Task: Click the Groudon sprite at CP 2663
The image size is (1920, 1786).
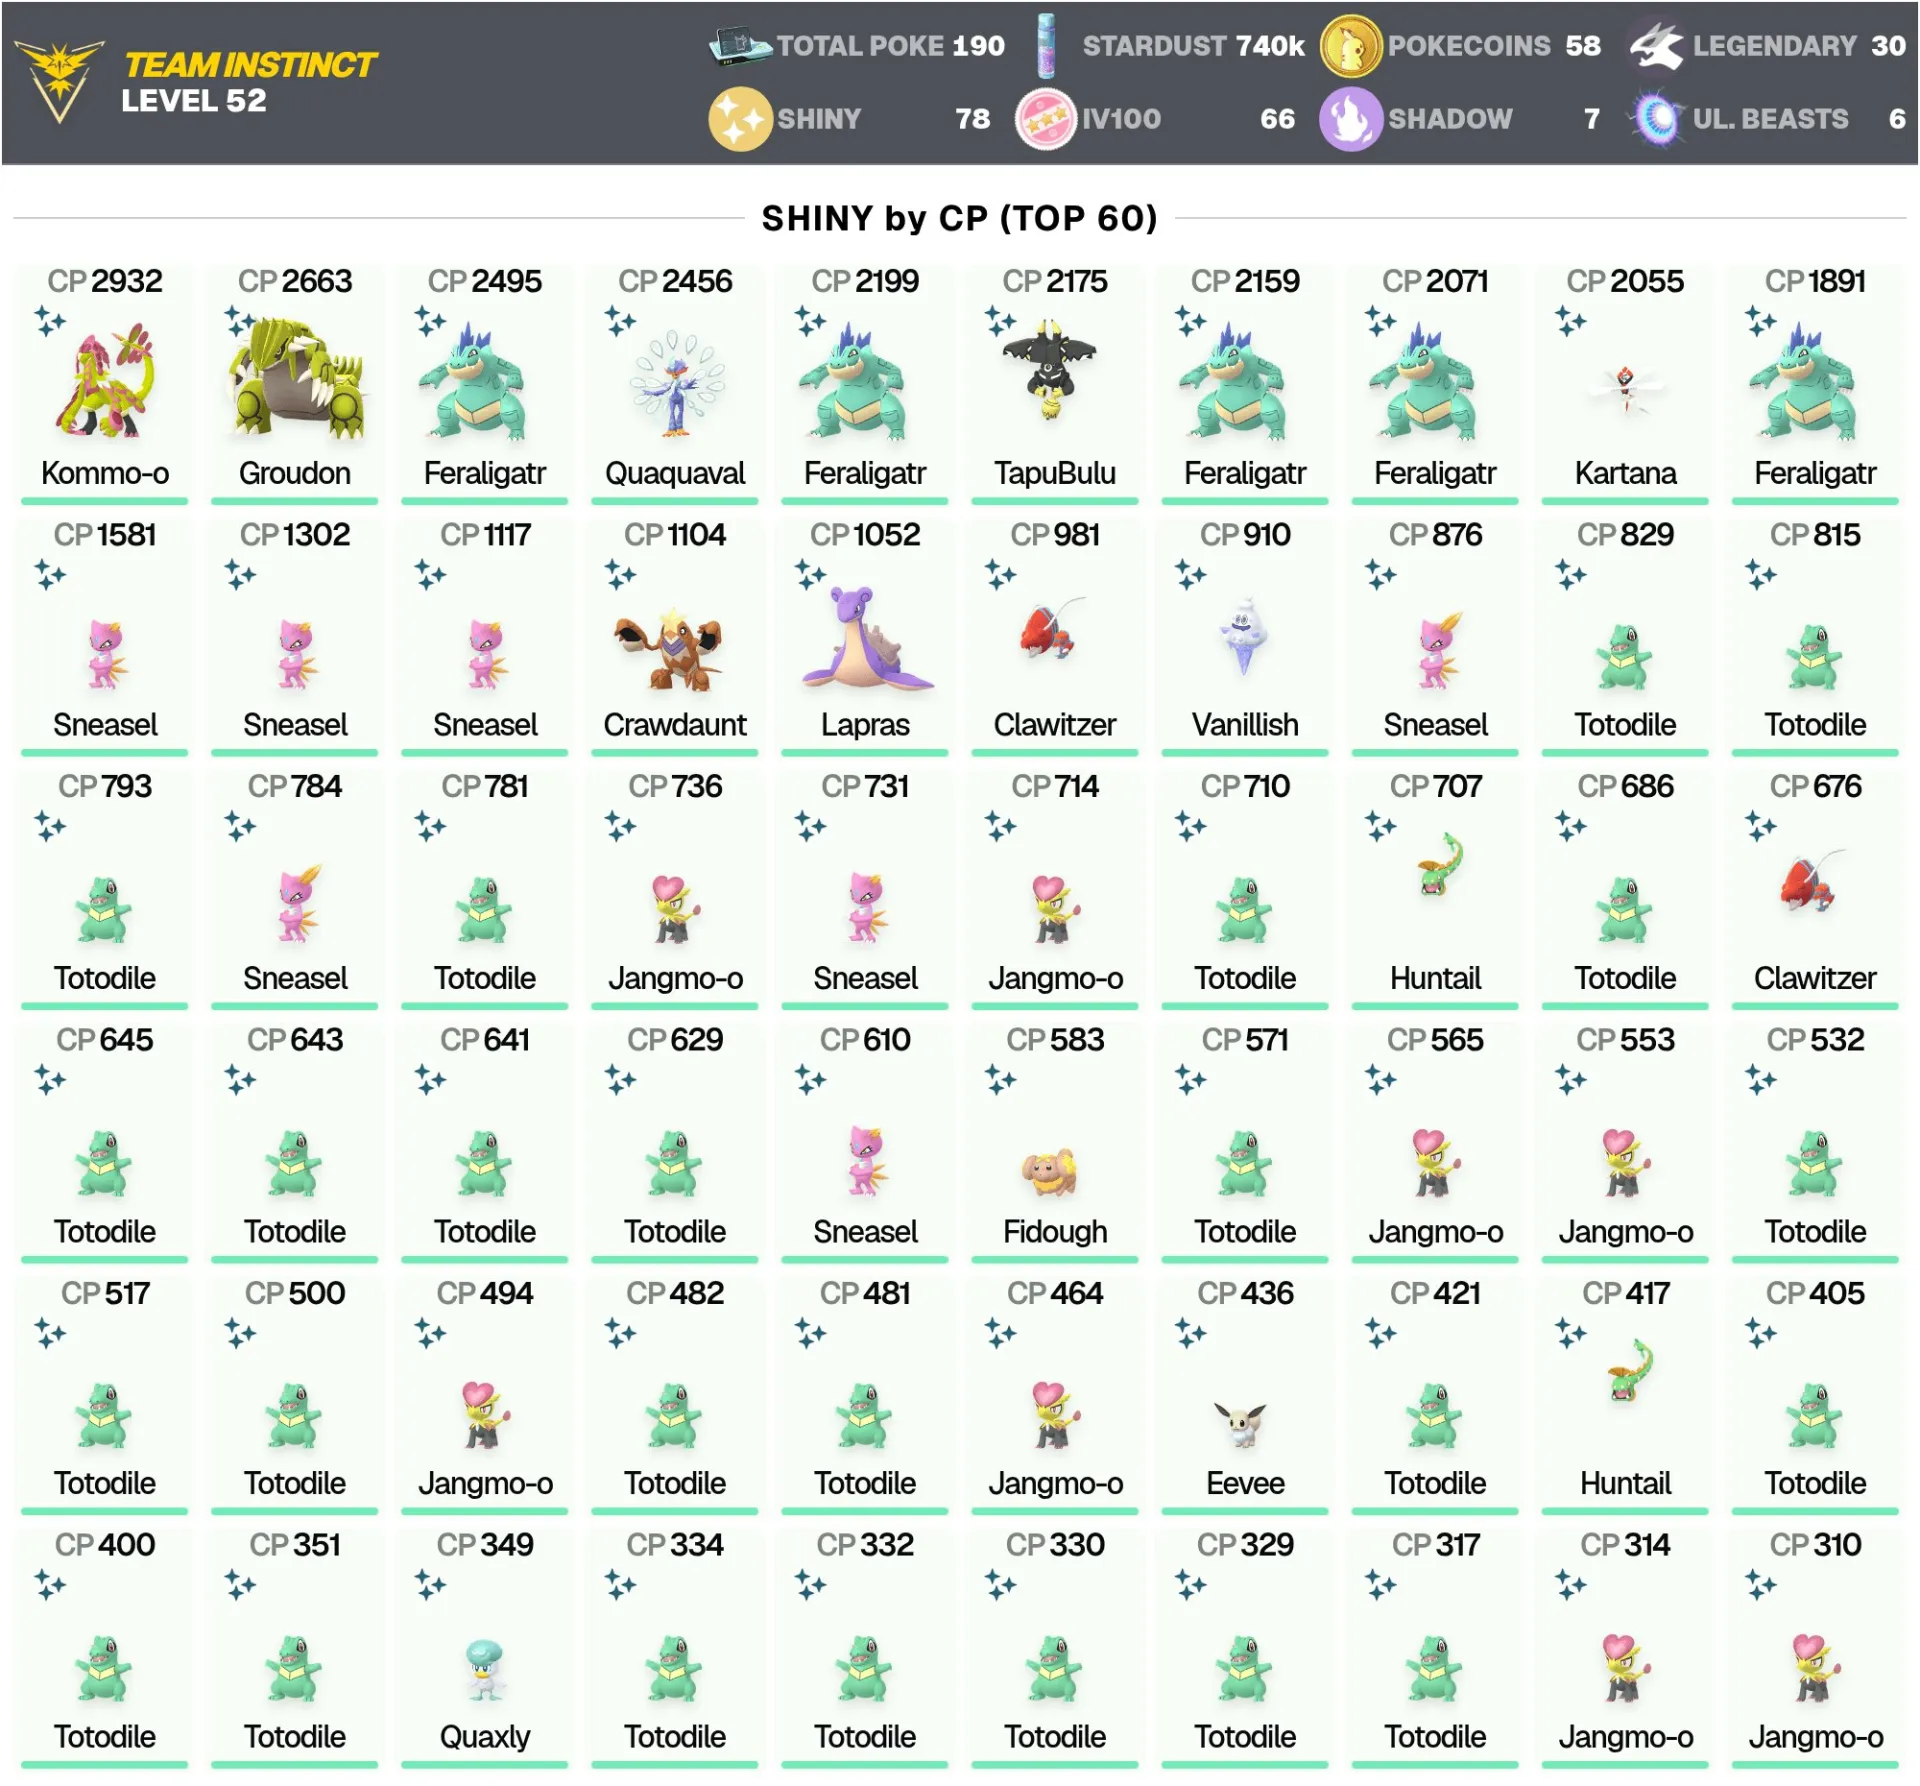Action: [295, 379]
